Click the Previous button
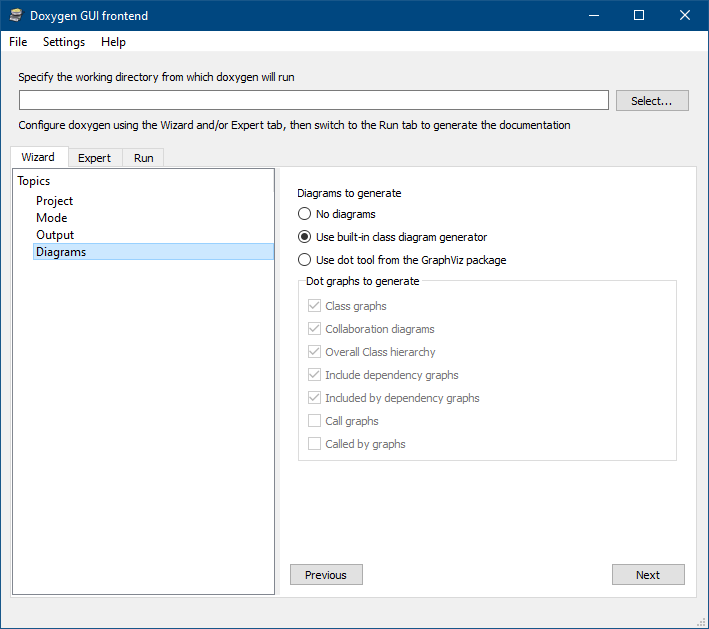709x629 pixels. tap(326, 575)
